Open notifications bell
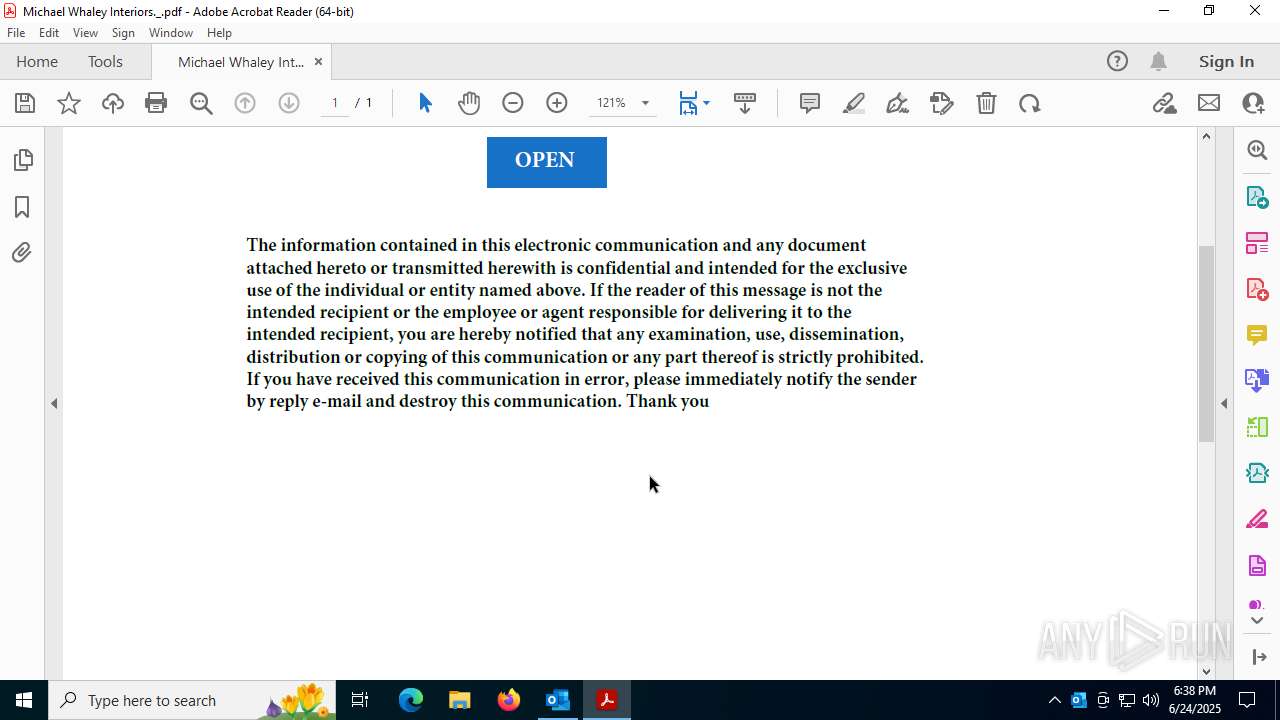Image resolution: width=1280 pixels, height=720 pixels. click(1158, 62)
